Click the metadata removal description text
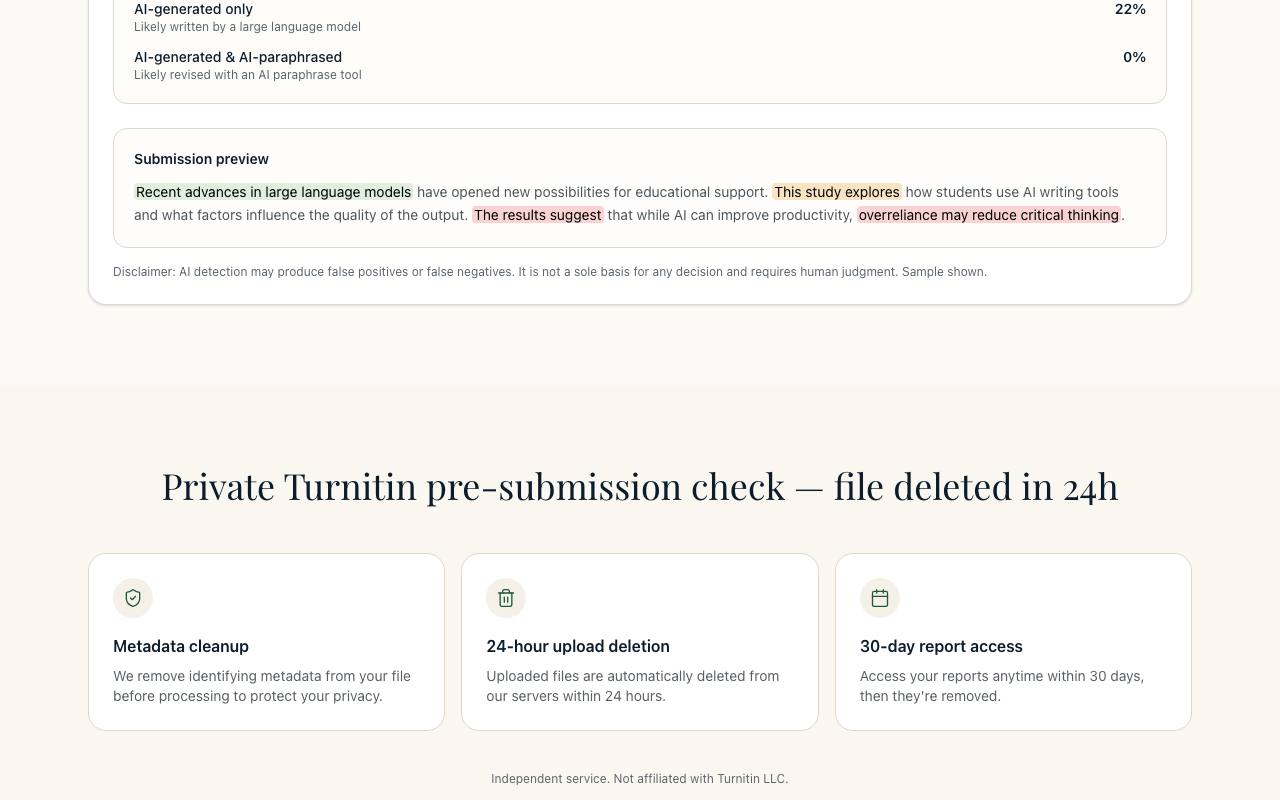The image size is (1280, 800). (262, 686)
